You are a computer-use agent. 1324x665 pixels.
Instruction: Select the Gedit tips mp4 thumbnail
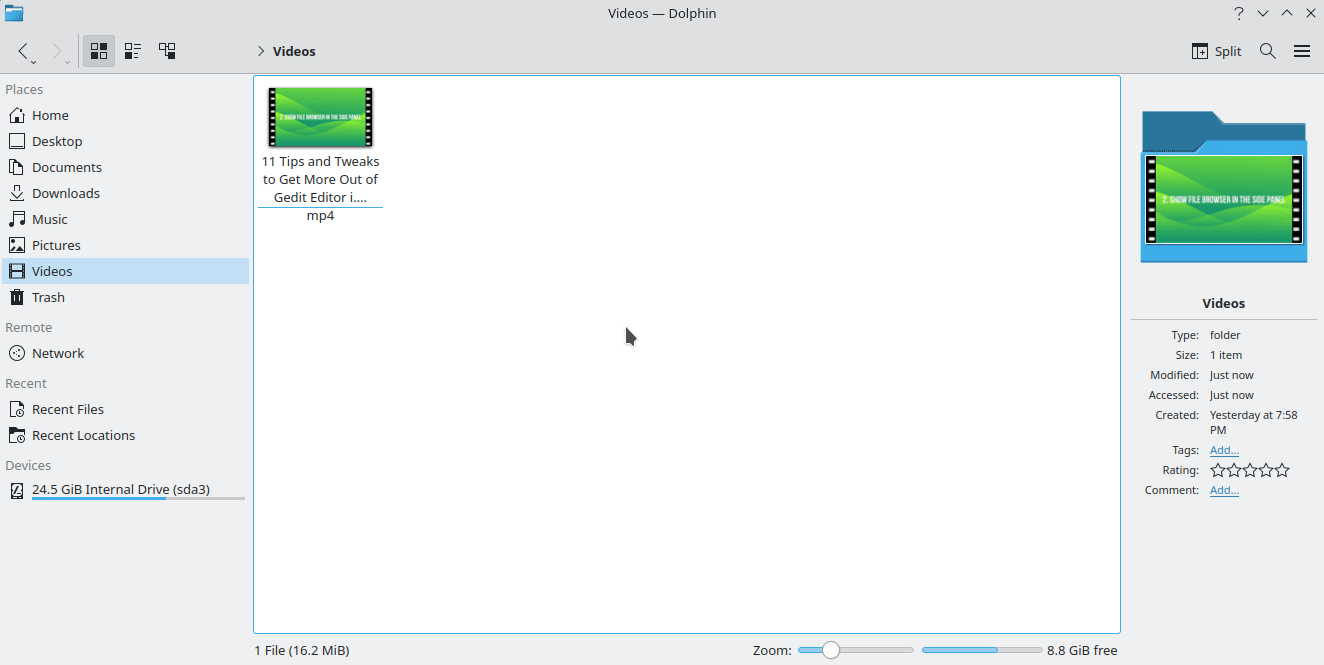pyautogui.click(x=320, y=116)
